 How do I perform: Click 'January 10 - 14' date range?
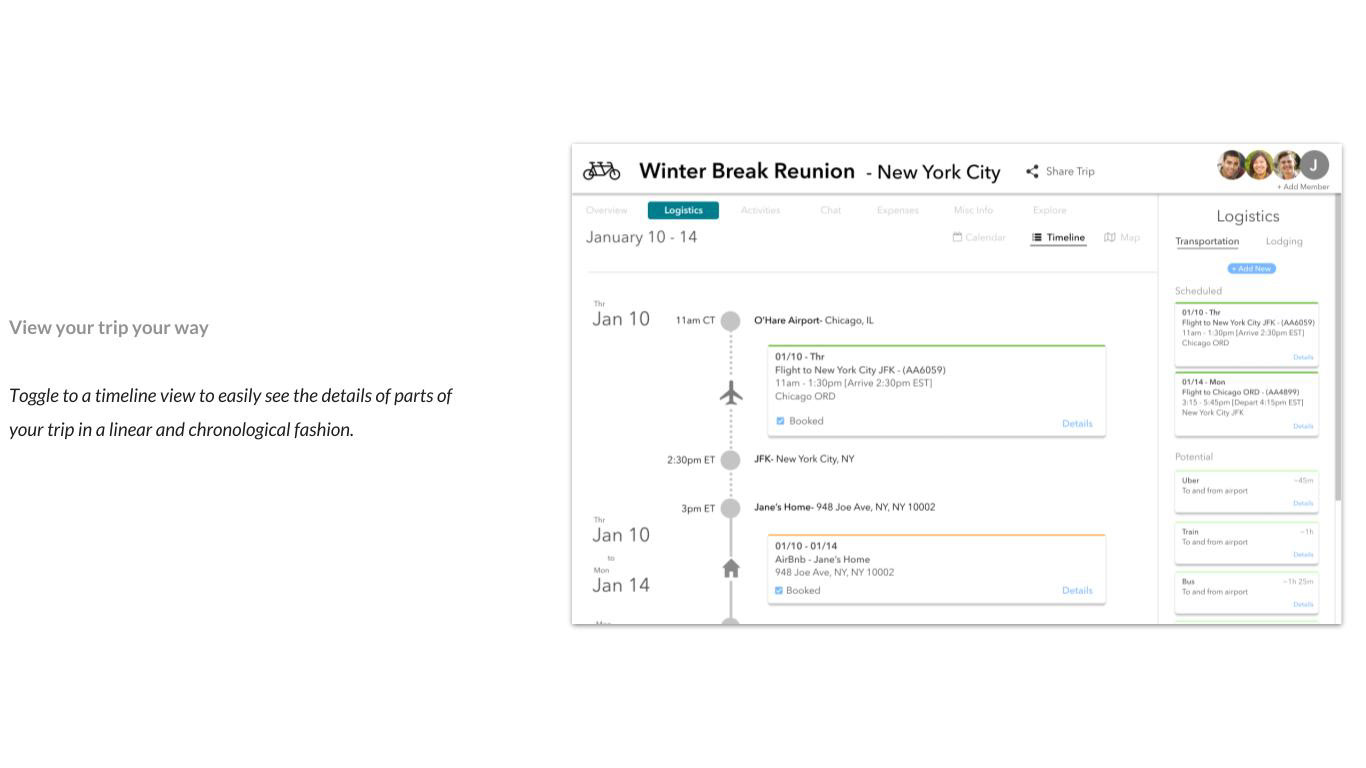point(641,238)
